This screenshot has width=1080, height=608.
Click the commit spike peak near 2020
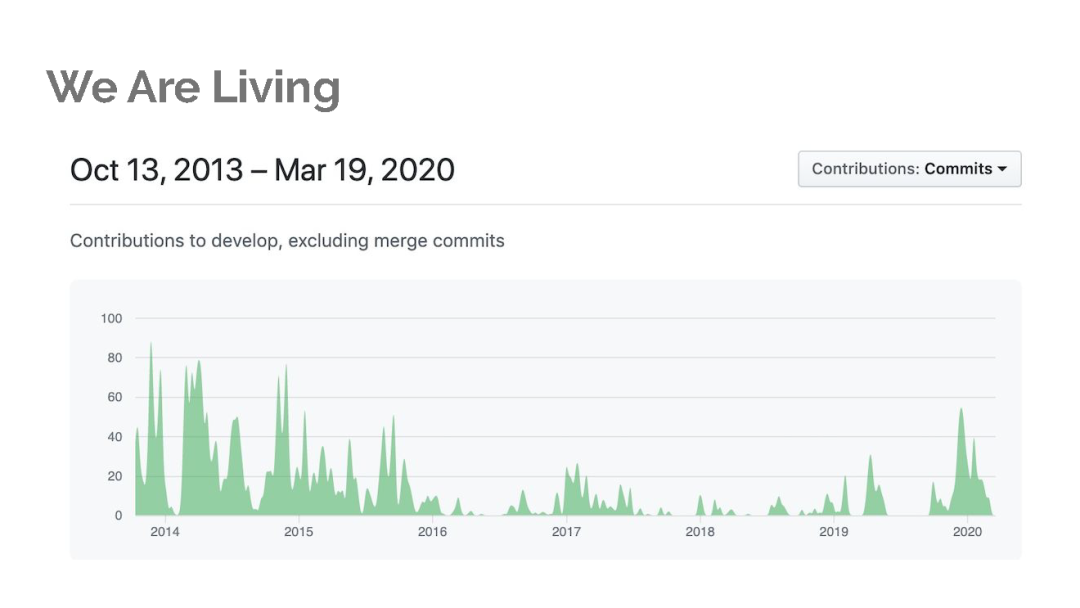[961, 410]
